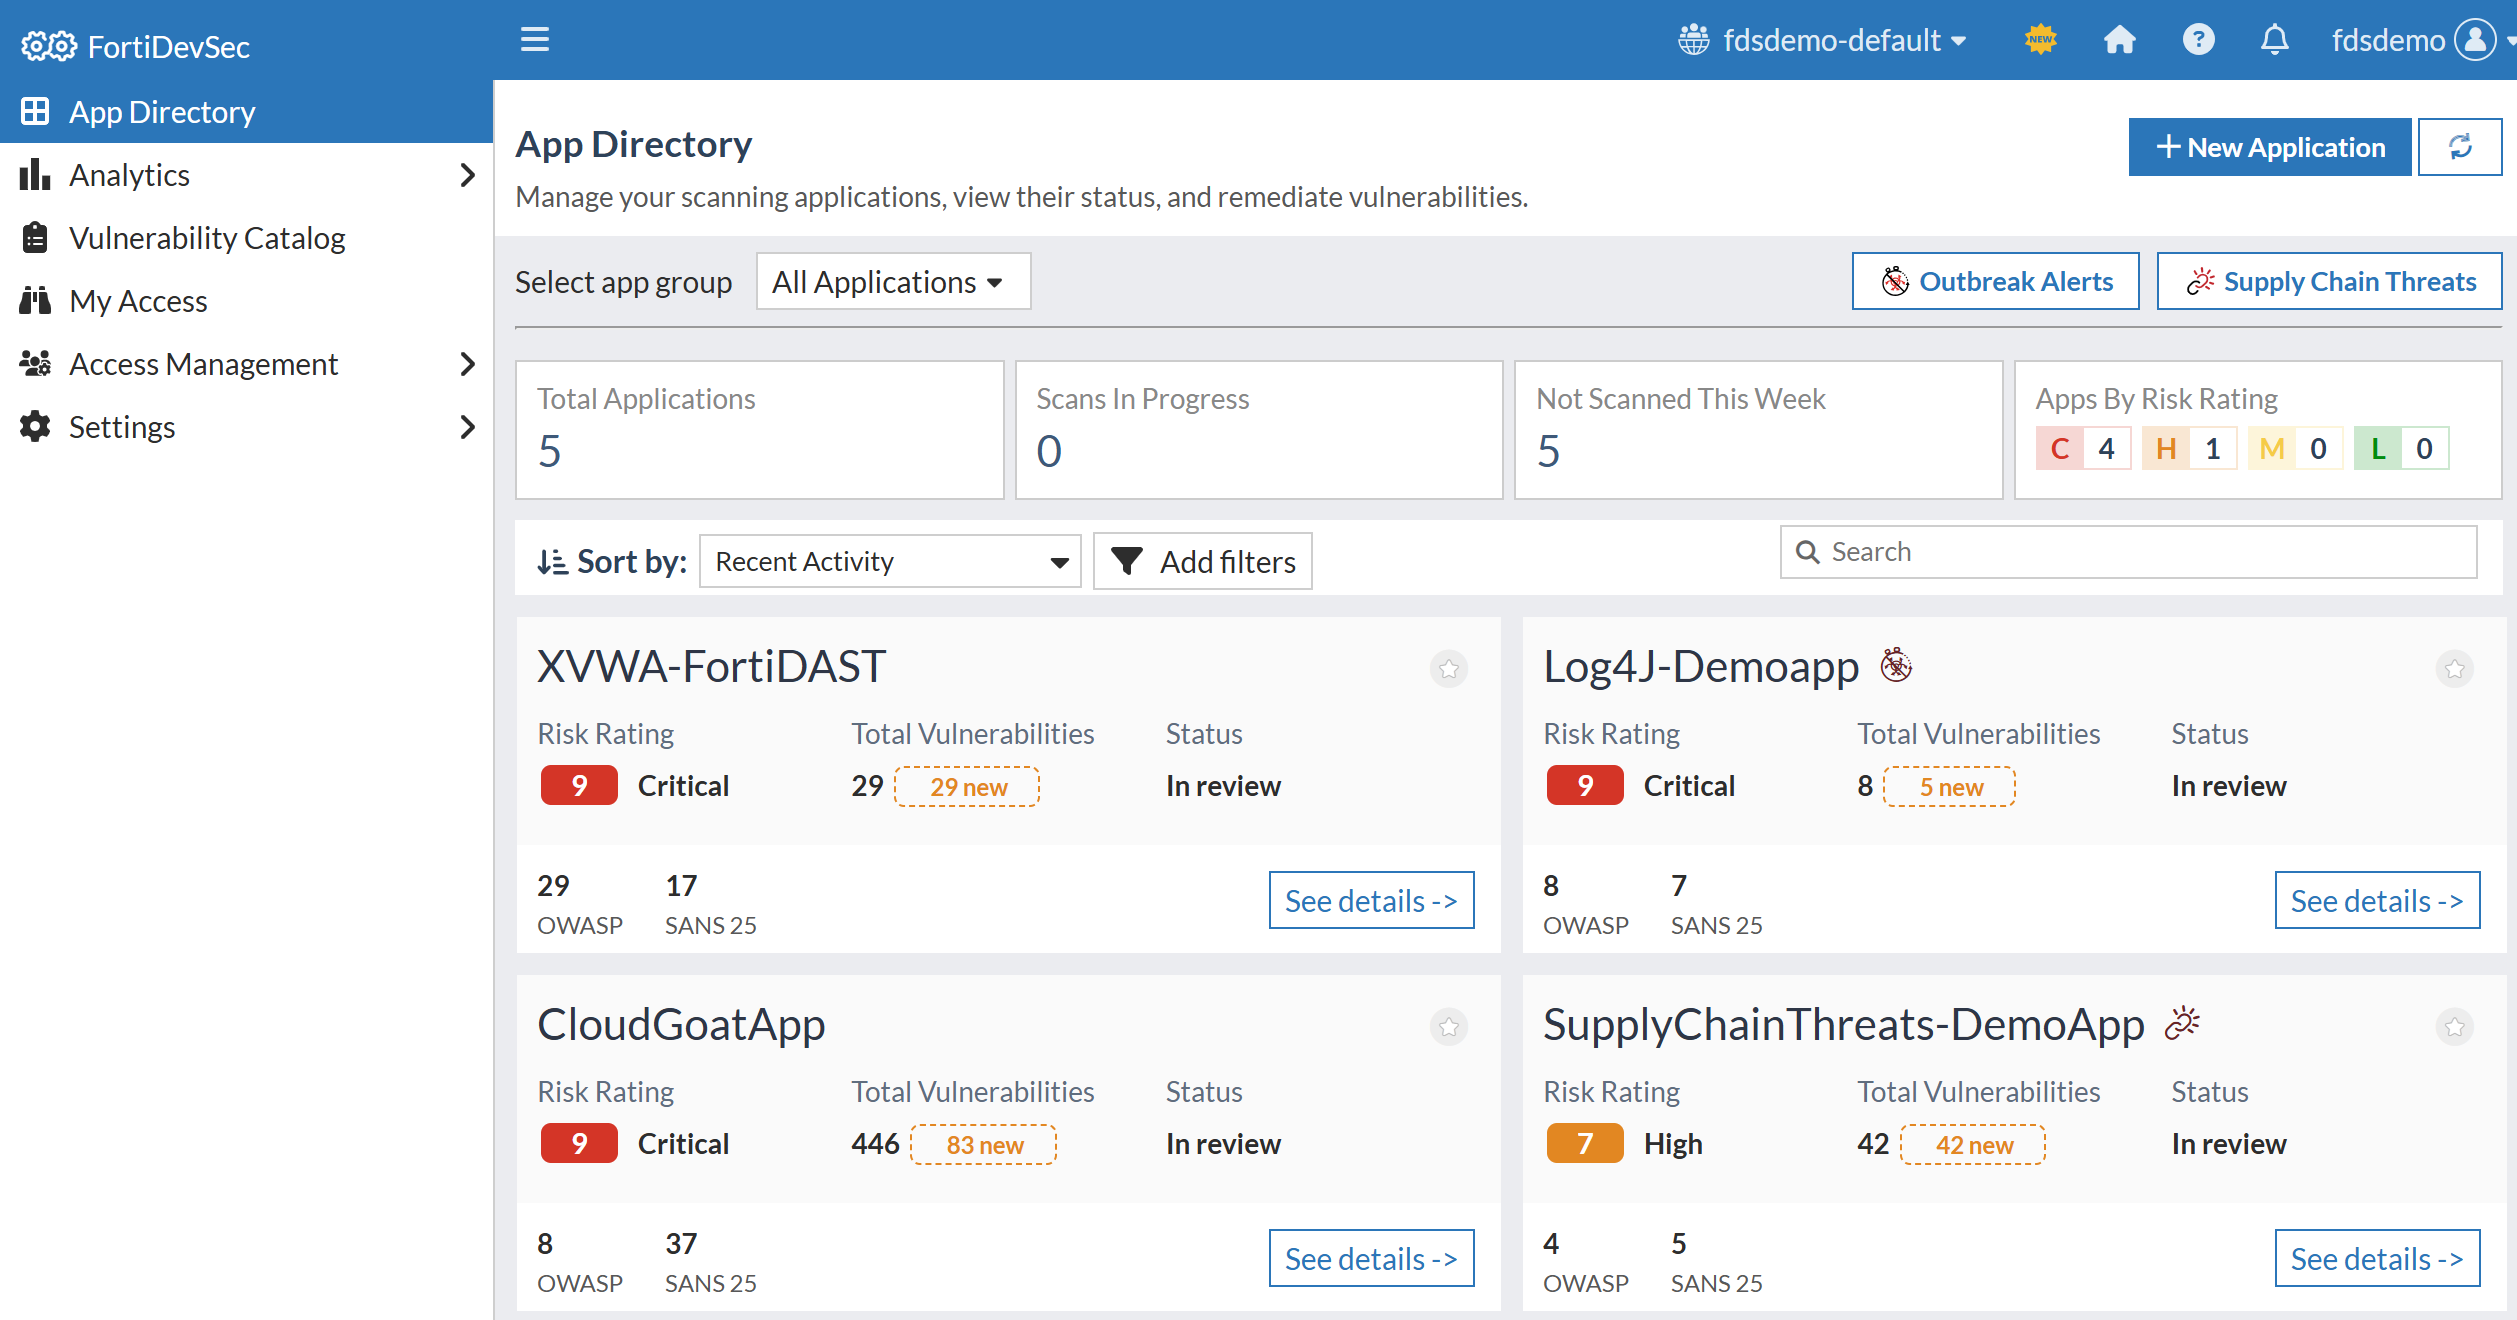Open the What's New star icon

[2041, 40]
